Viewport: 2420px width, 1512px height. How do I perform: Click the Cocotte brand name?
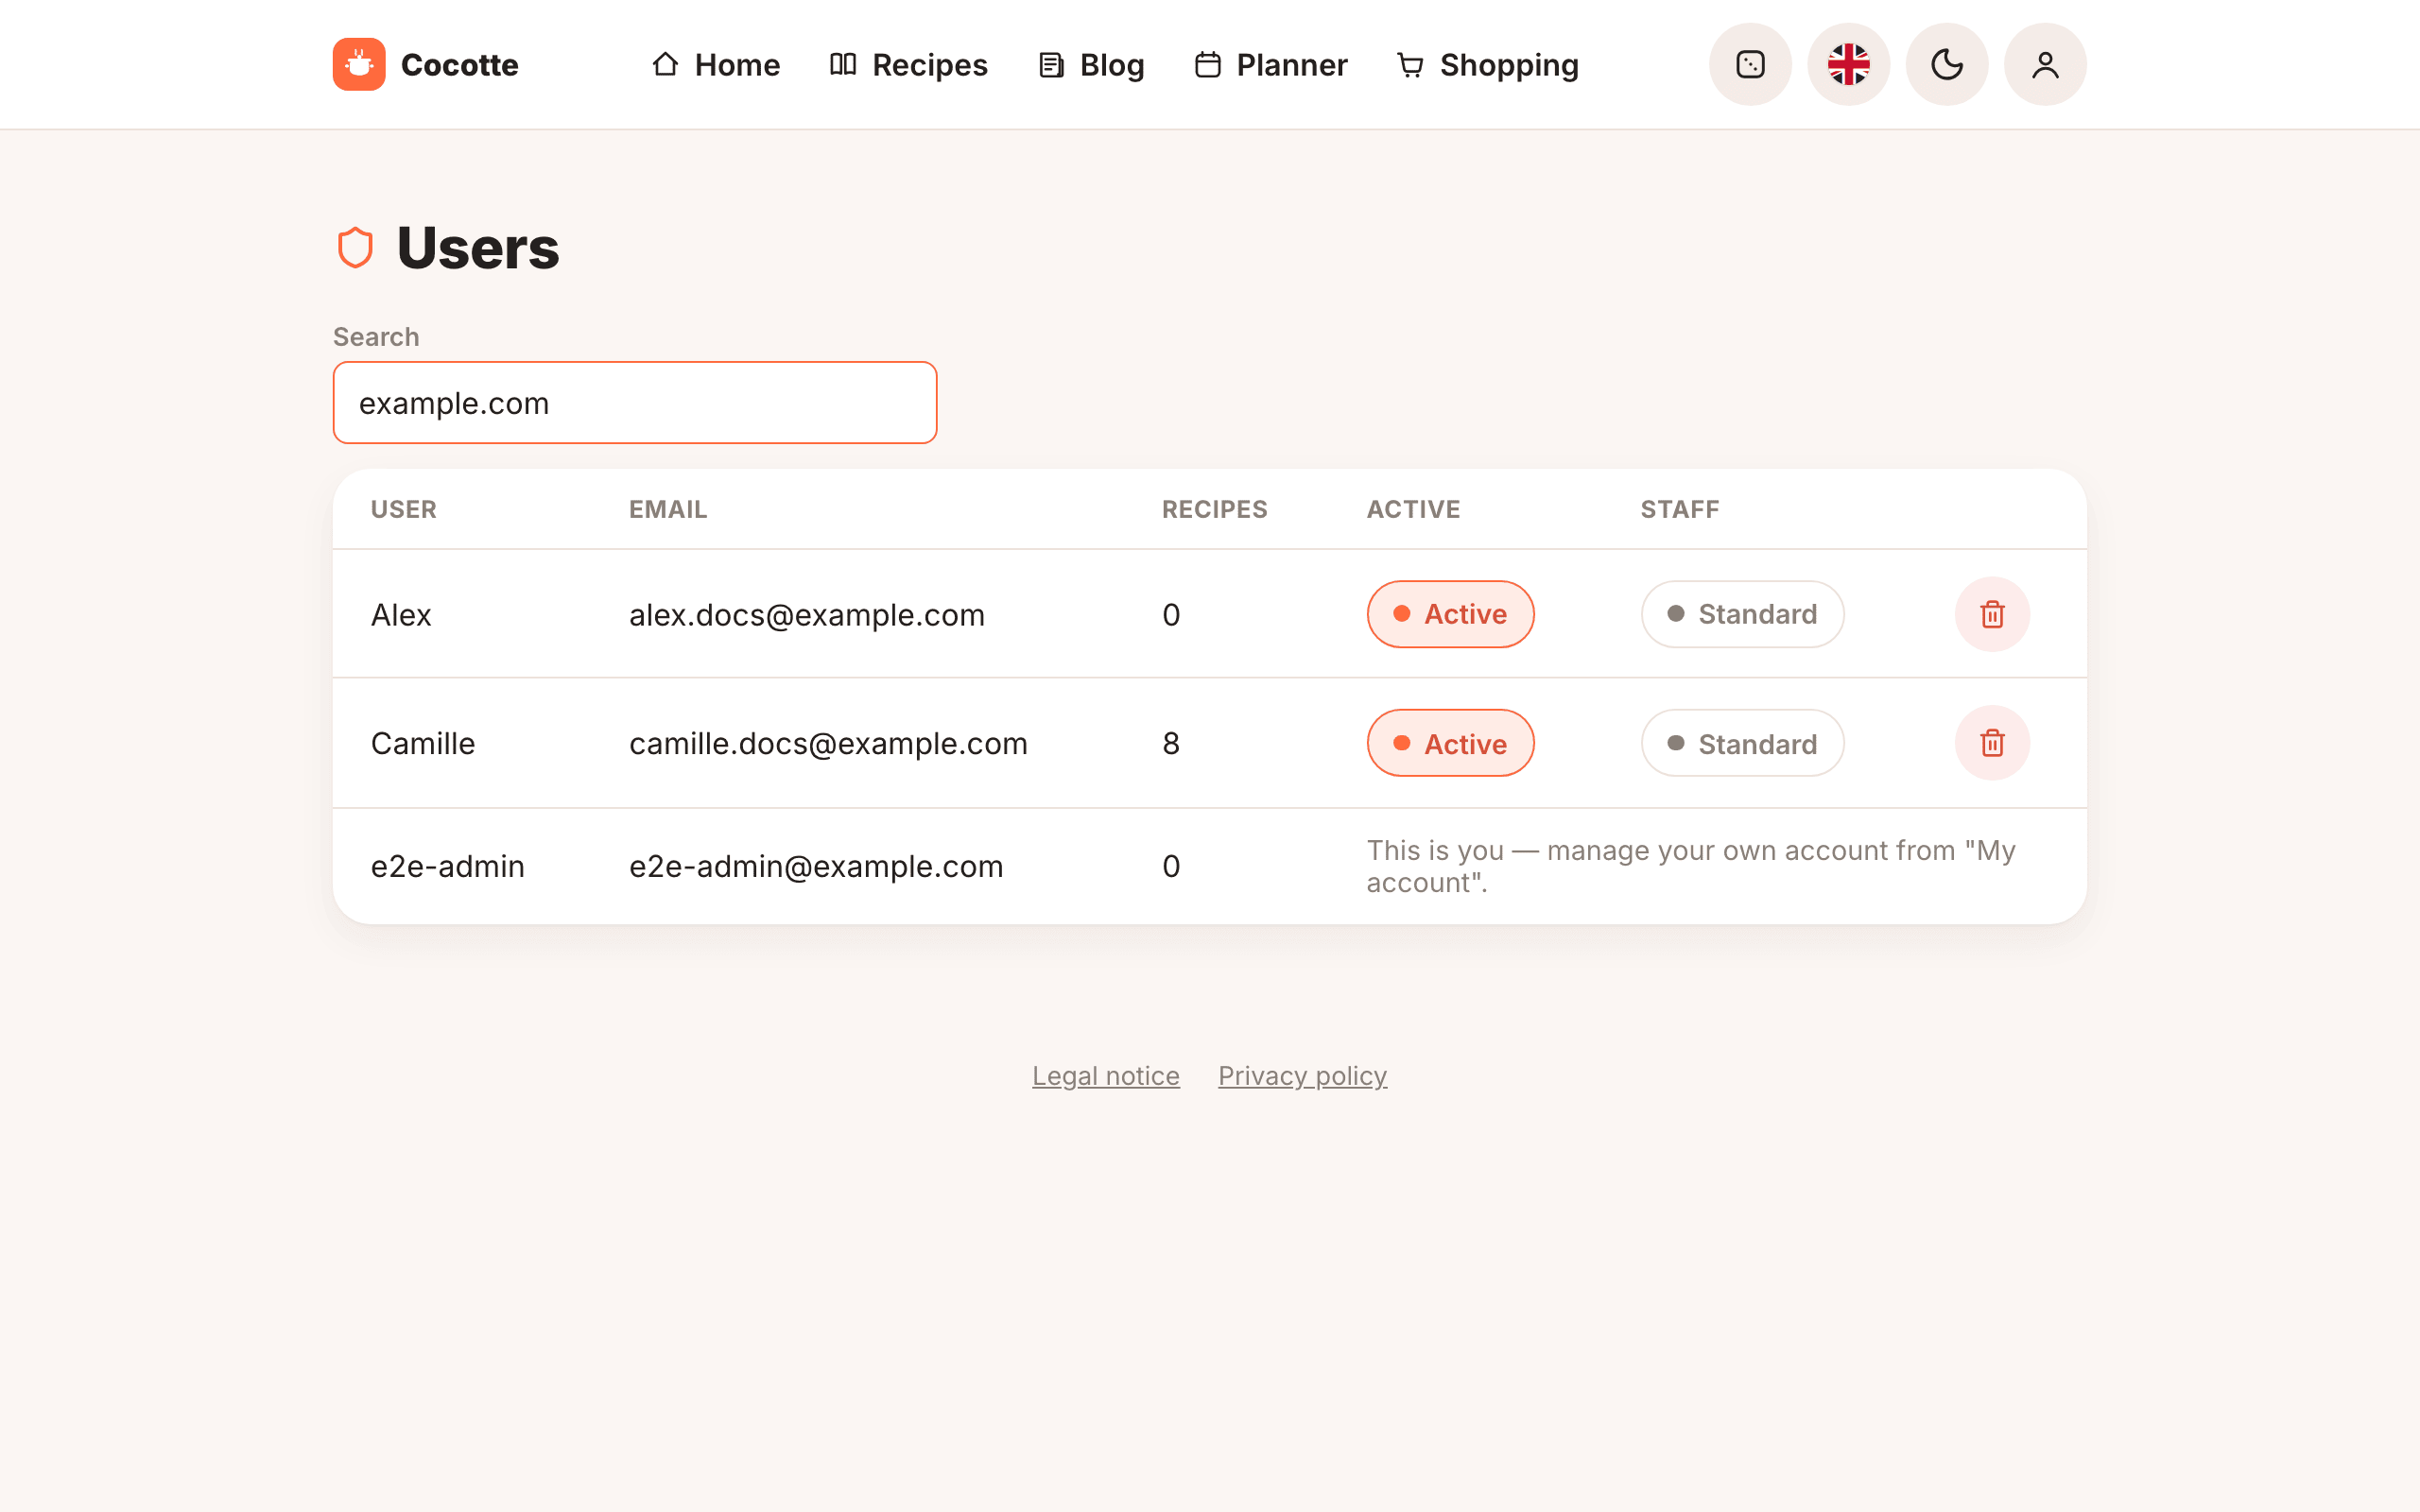click(x=459, y=65)
